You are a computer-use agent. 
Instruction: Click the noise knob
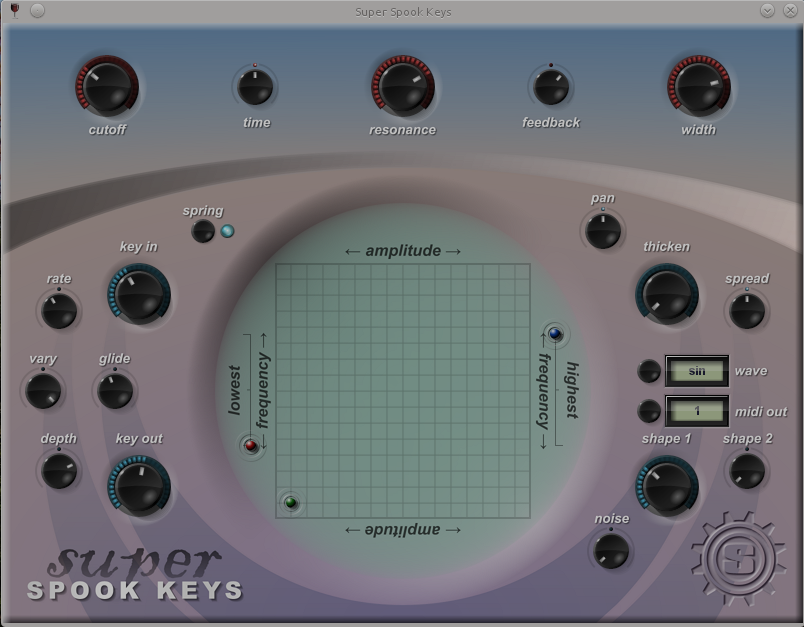click(611, 551)
